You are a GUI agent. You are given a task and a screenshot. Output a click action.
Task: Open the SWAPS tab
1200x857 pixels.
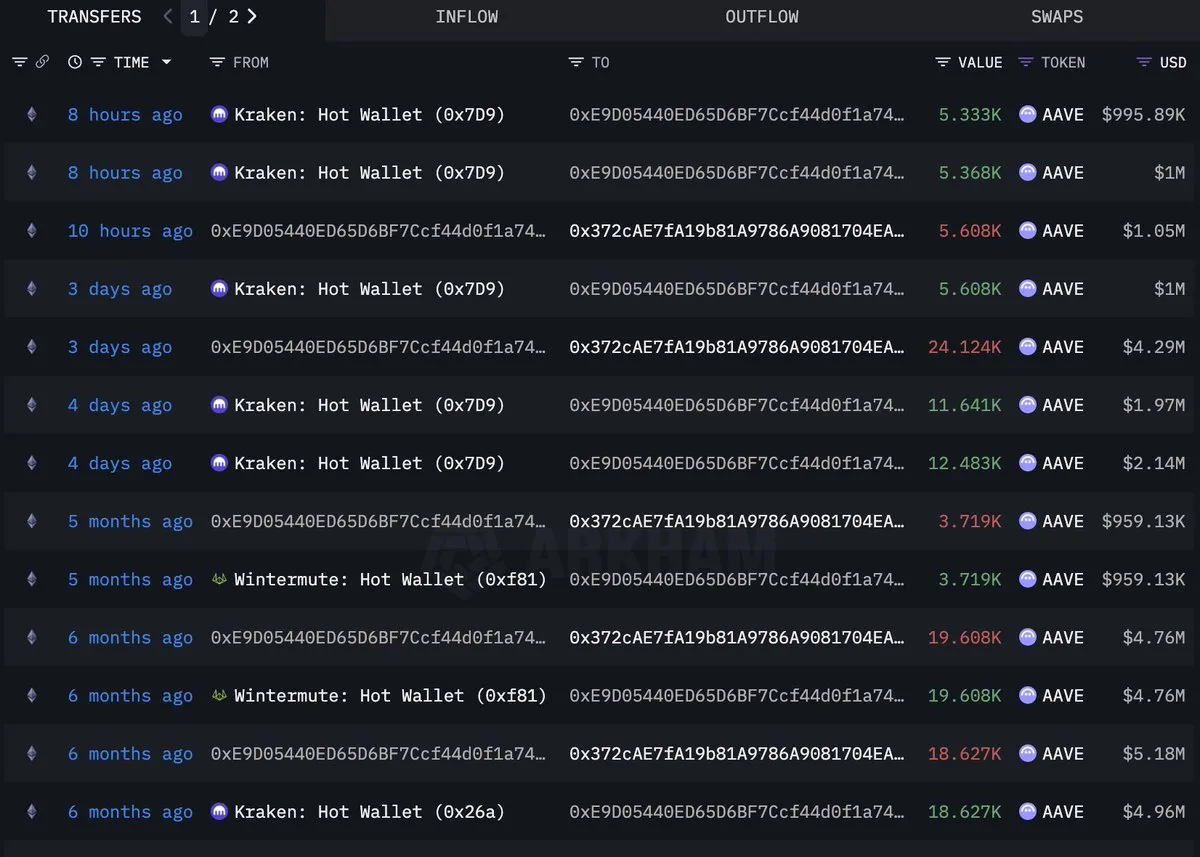pyautogui.click(x=1057, y=17)
